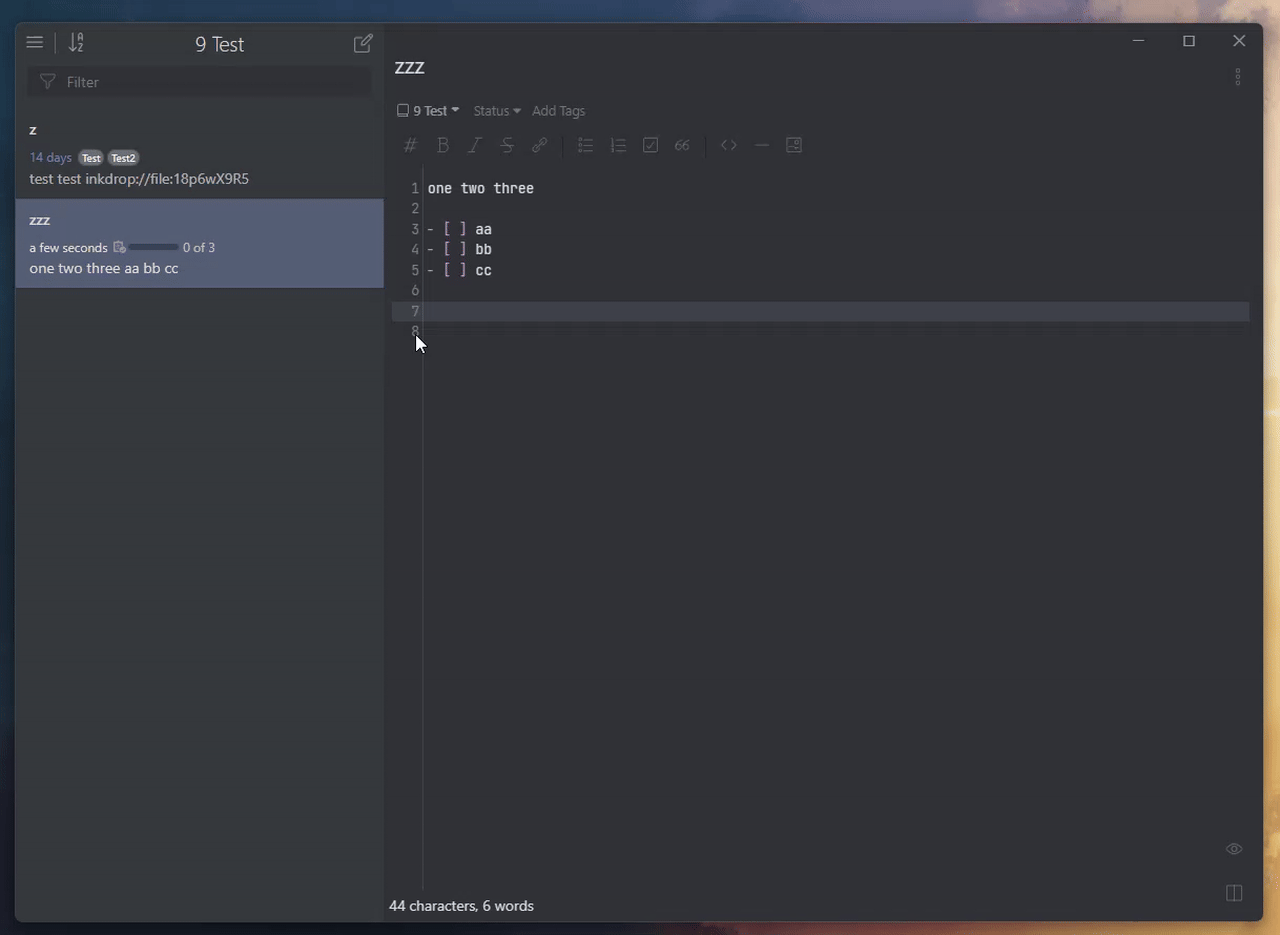The image size is (1280, 935).
Task: Insert a link
Action: [539, 145]
